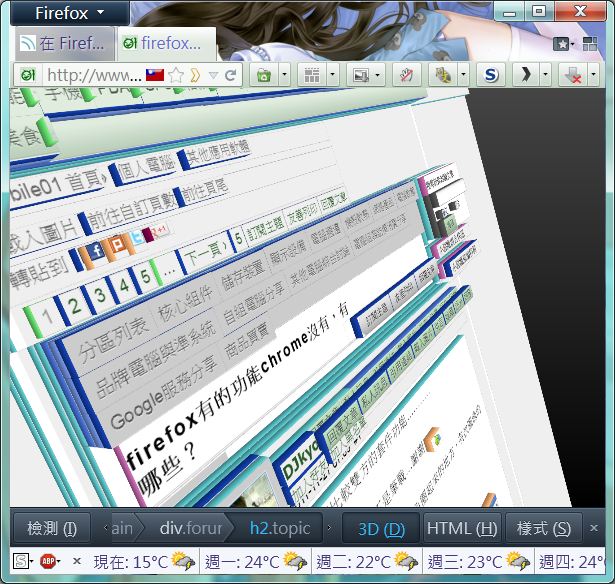The width and height of the screenshot is (615, 584).
Task: Click the blue S toolbar icon
Action: (x=491, y=75)
